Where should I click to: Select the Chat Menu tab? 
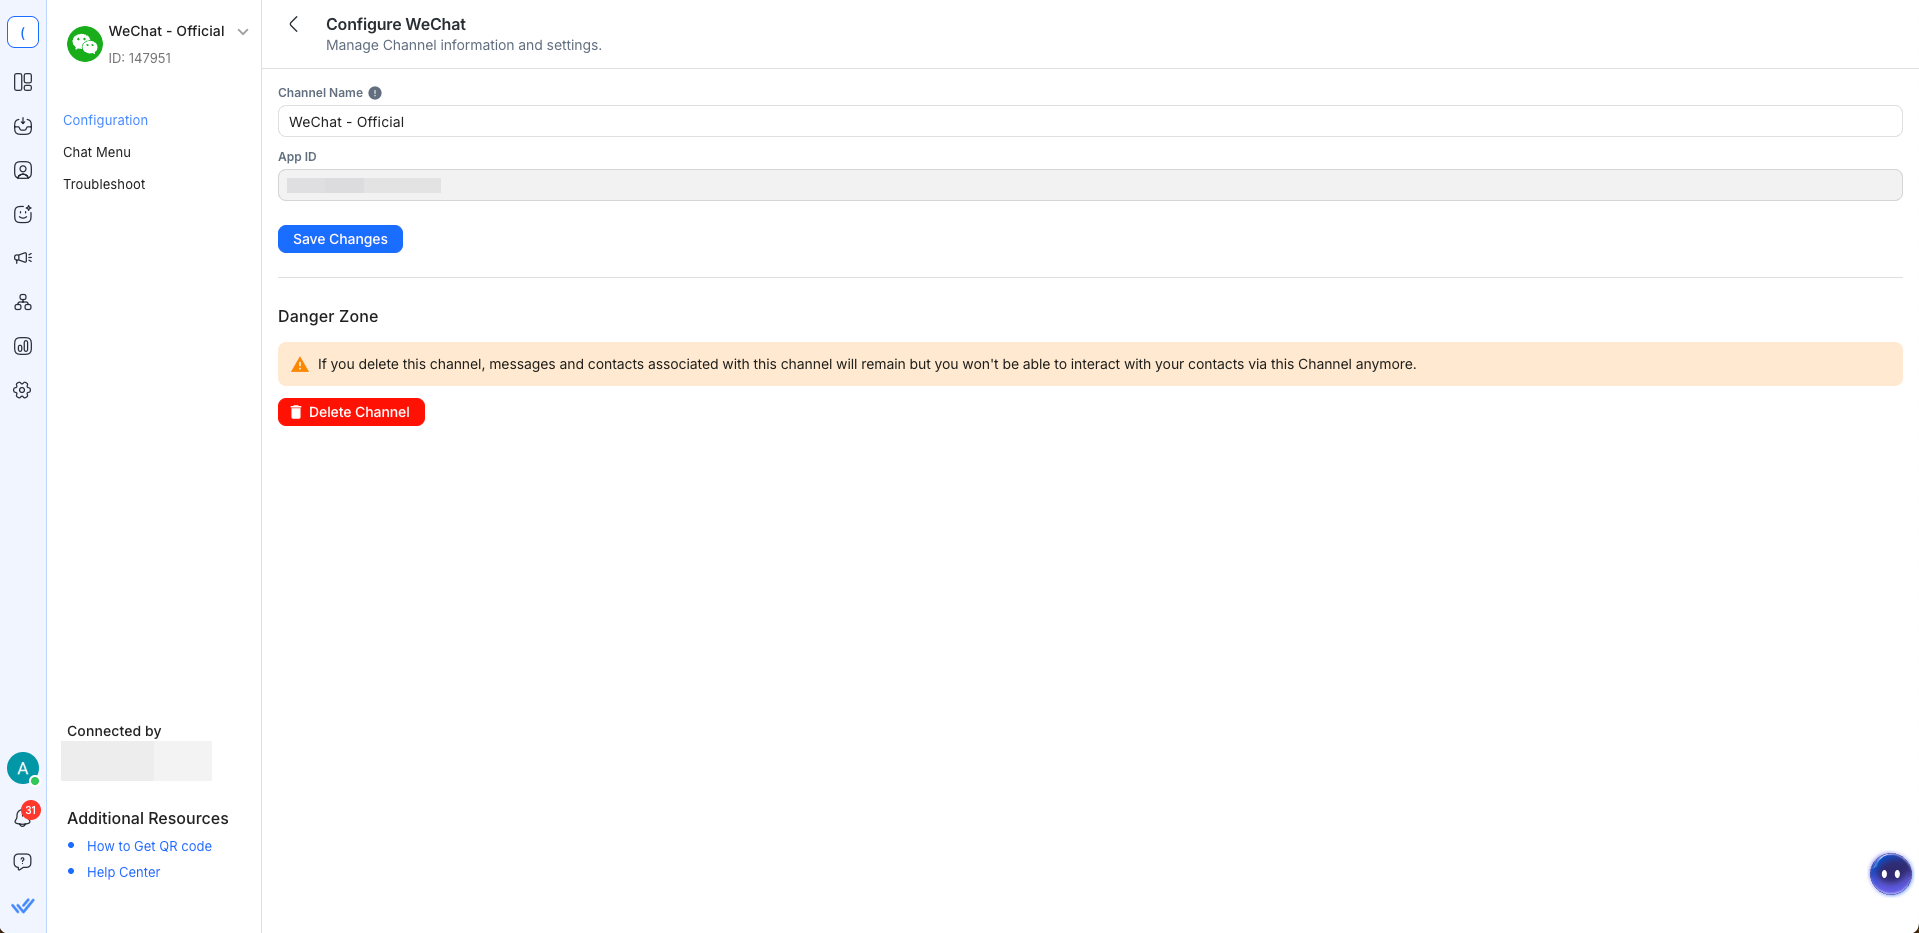pyautogui.click(x=97, y=152)
